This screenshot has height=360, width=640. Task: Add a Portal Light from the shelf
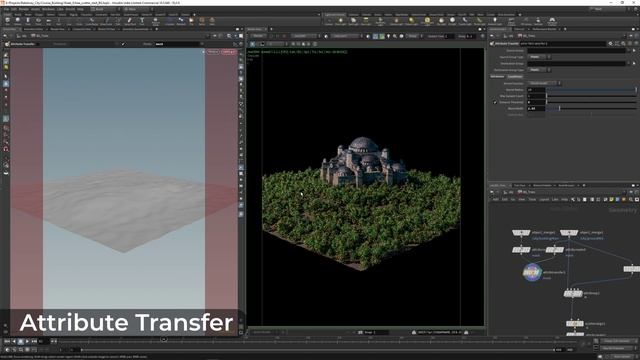pyautogui.click(x=479, y=20)
